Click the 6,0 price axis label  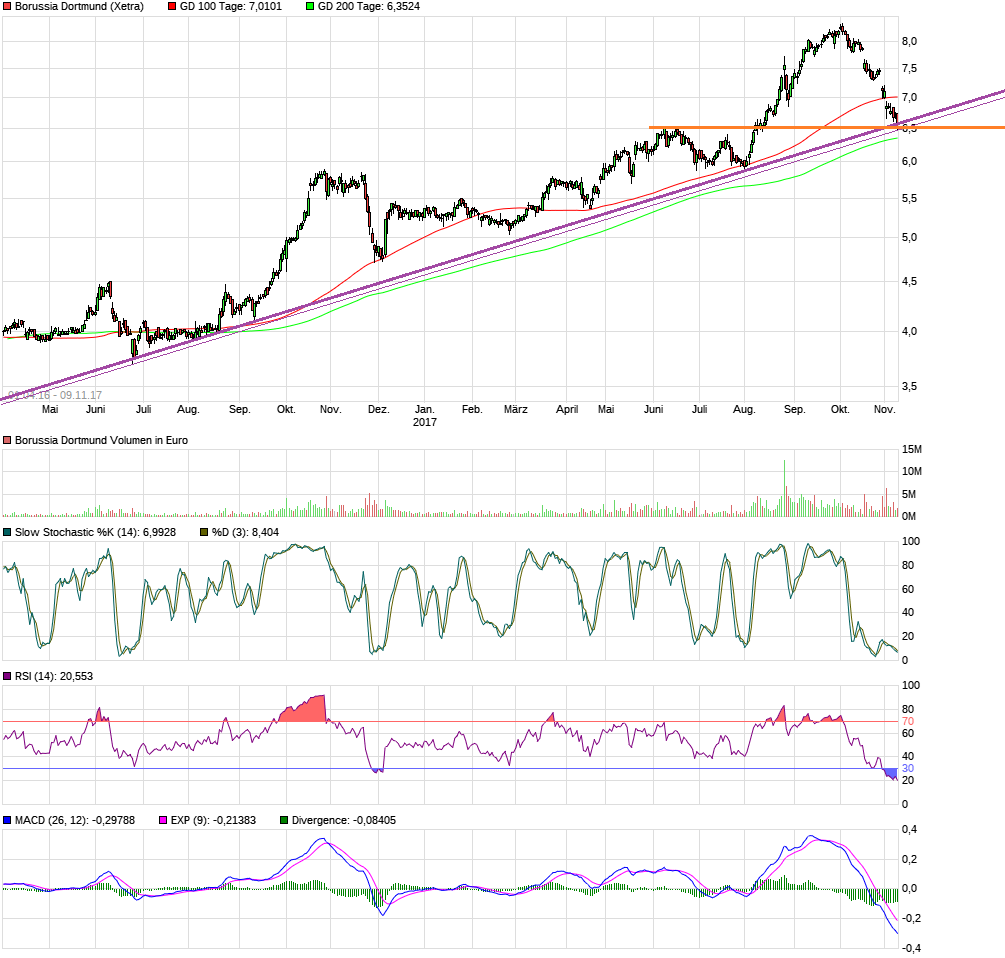click(x=909, y=161)
